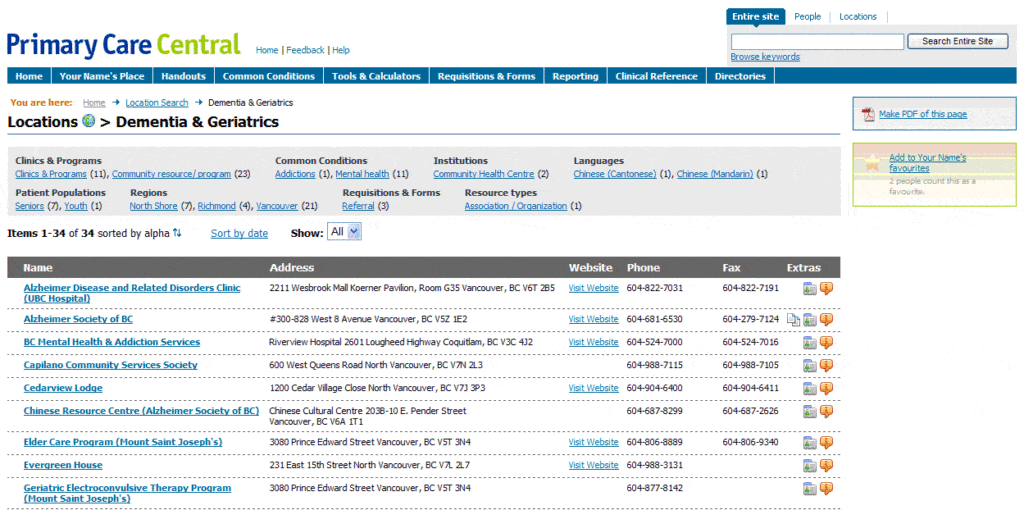
Task: Filter by Vancouver region
Action: (277, 206)
